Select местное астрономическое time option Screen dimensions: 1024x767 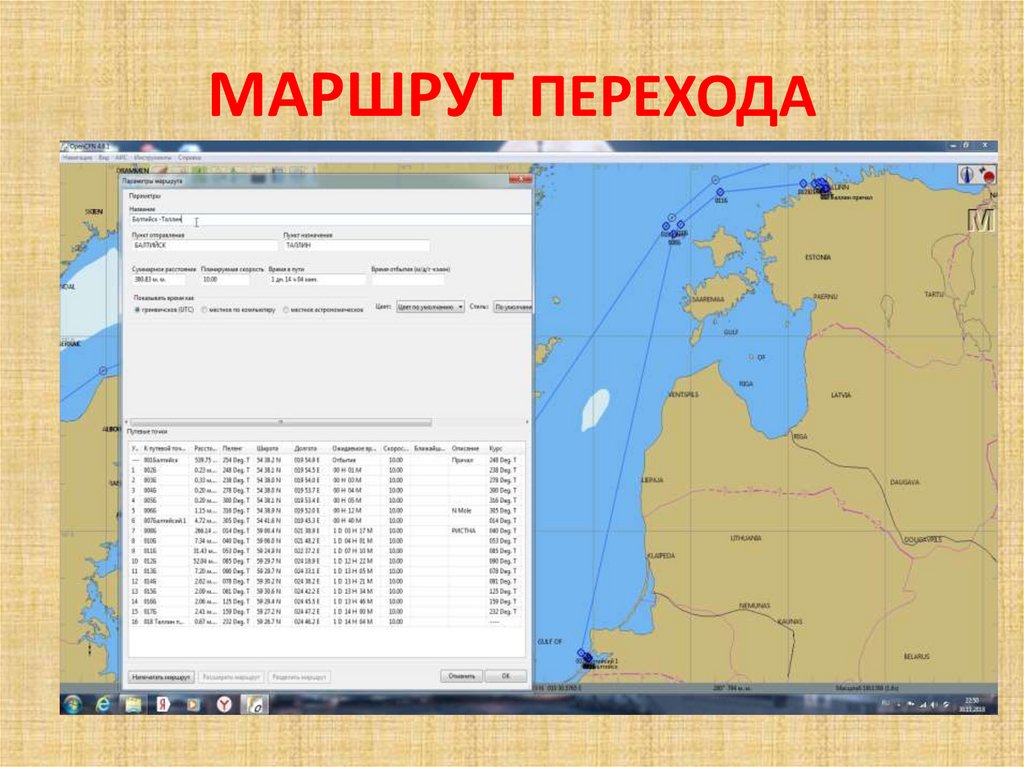click(323, 310)
